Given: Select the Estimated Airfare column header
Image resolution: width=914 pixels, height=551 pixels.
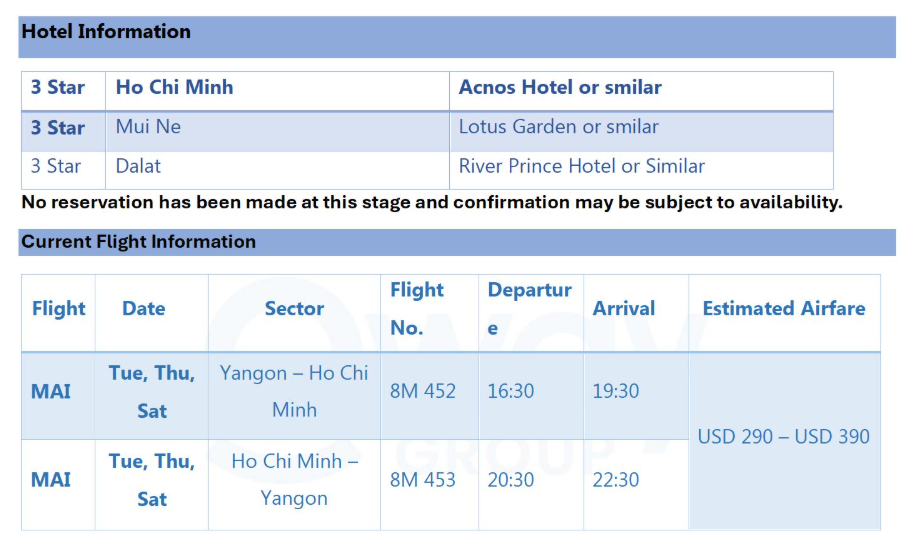Looking at the screenshot, I should click(784, 309).
